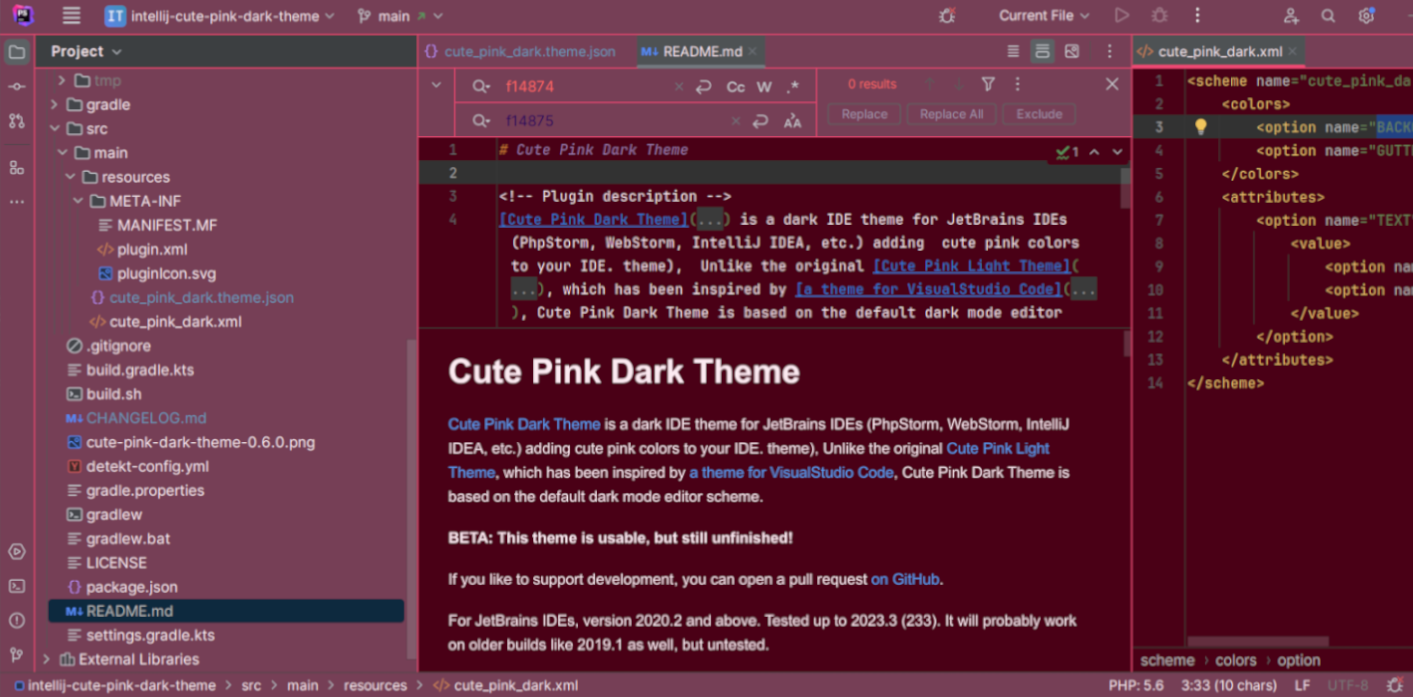Click the colors breadcrumb in XML editor
The width and height of the screenshot is (1413, 697).
coord(1235,660)
